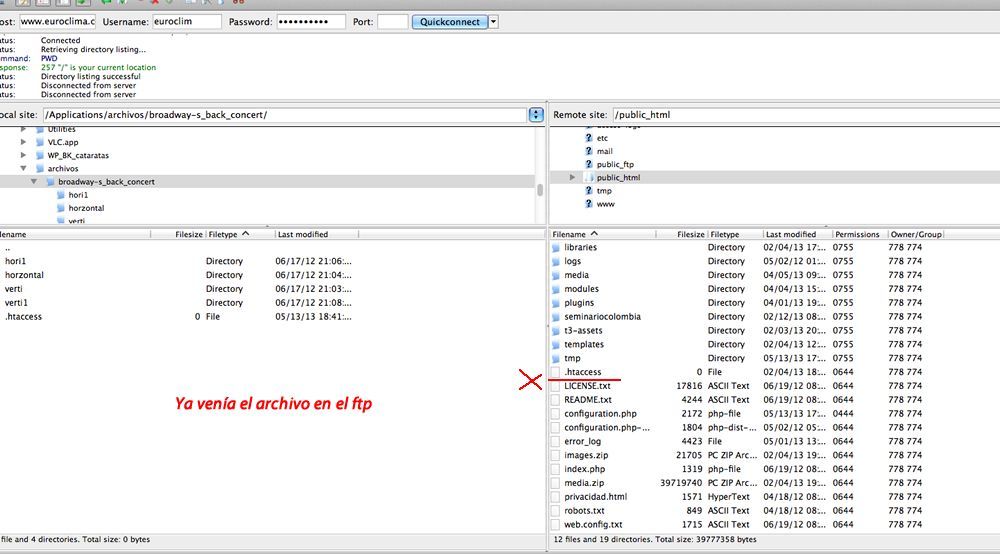1000x554 pixels.
Task: Focus the Host input field
Action: (57, 21)
